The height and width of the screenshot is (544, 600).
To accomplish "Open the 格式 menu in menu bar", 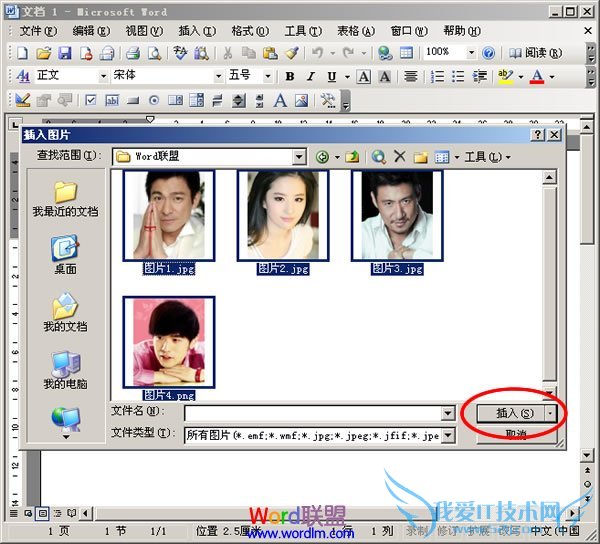I will (241, 31).
